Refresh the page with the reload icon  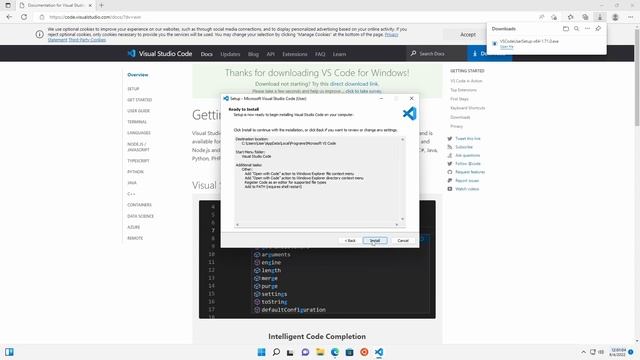pos(24,17)
